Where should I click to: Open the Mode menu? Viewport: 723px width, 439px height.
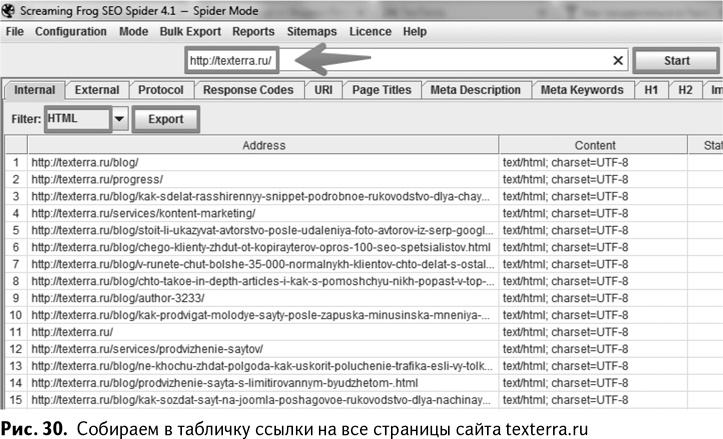133,32
